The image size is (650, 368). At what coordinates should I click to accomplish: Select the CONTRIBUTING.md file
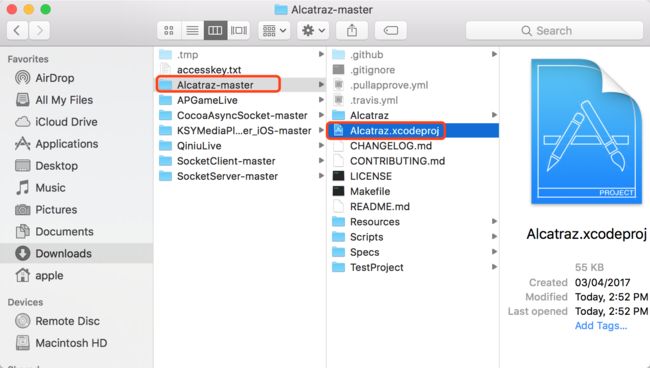click(389, 161)
